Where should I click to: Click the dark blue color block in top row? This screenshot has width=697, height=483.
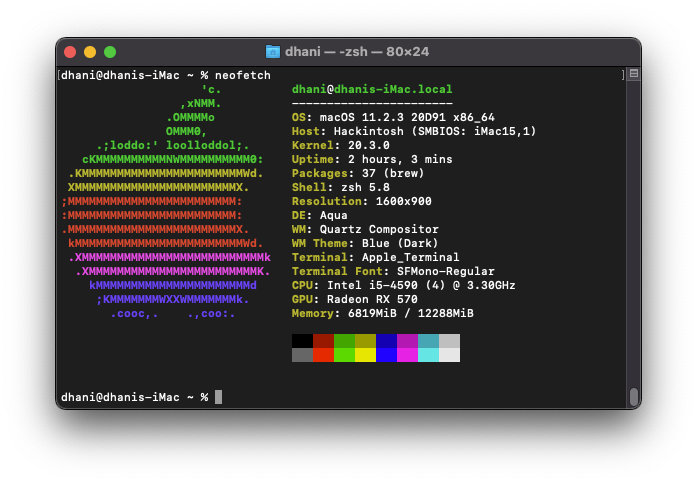click(386, 341)
